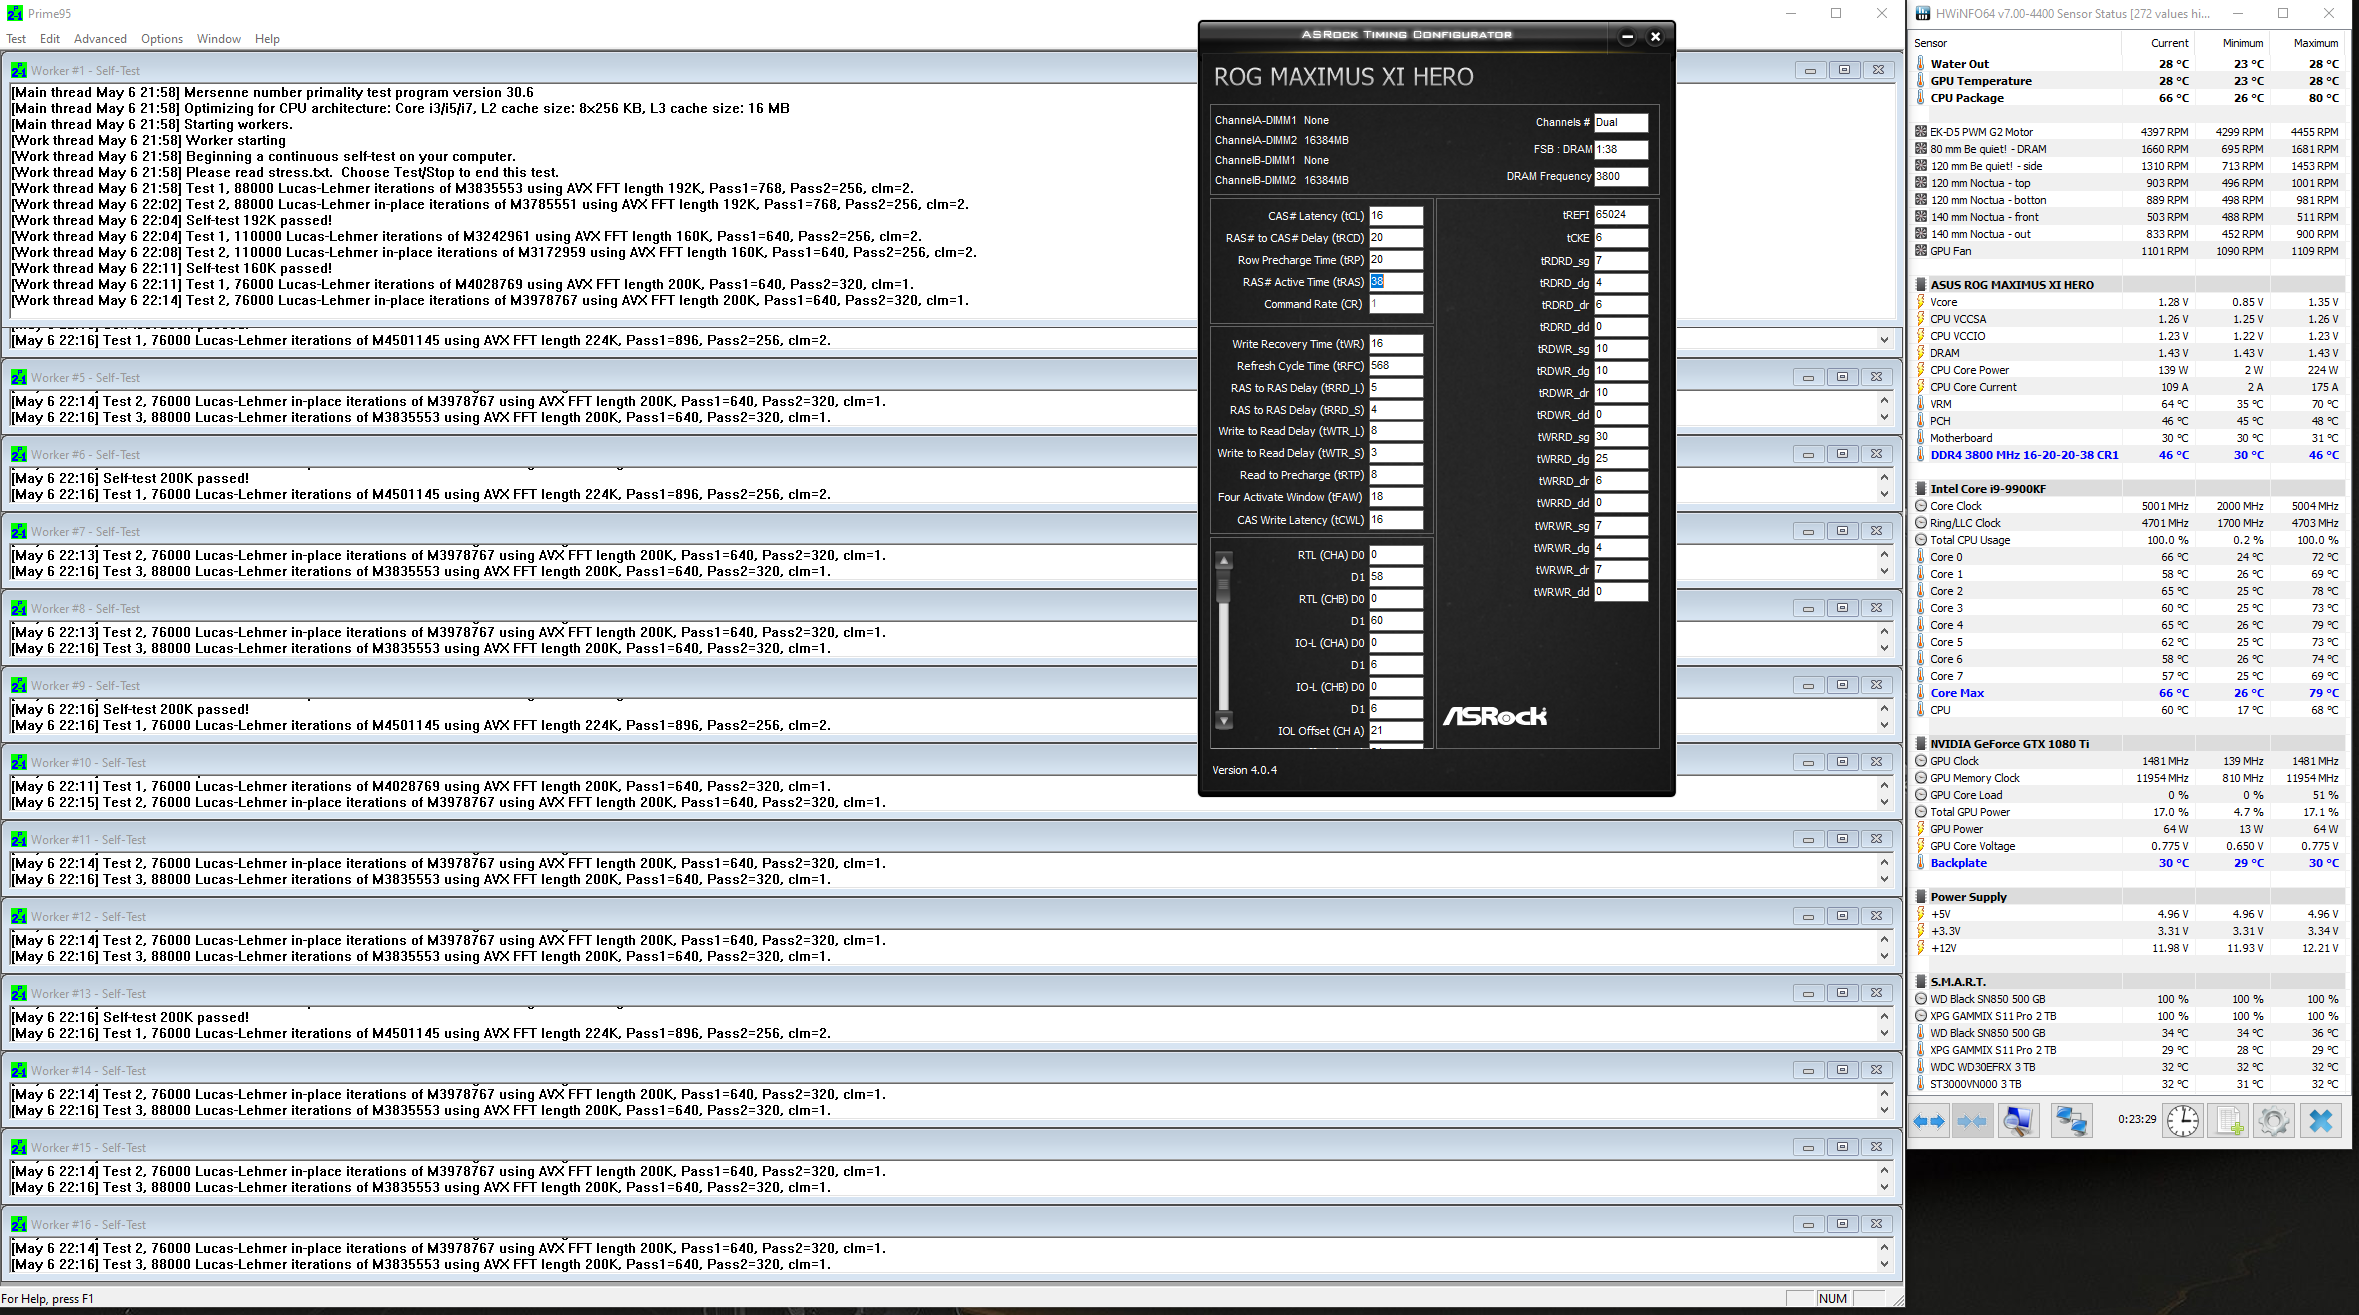
Task: Open the Advanced menu in Prime95
Action: [x=100, y=39]
